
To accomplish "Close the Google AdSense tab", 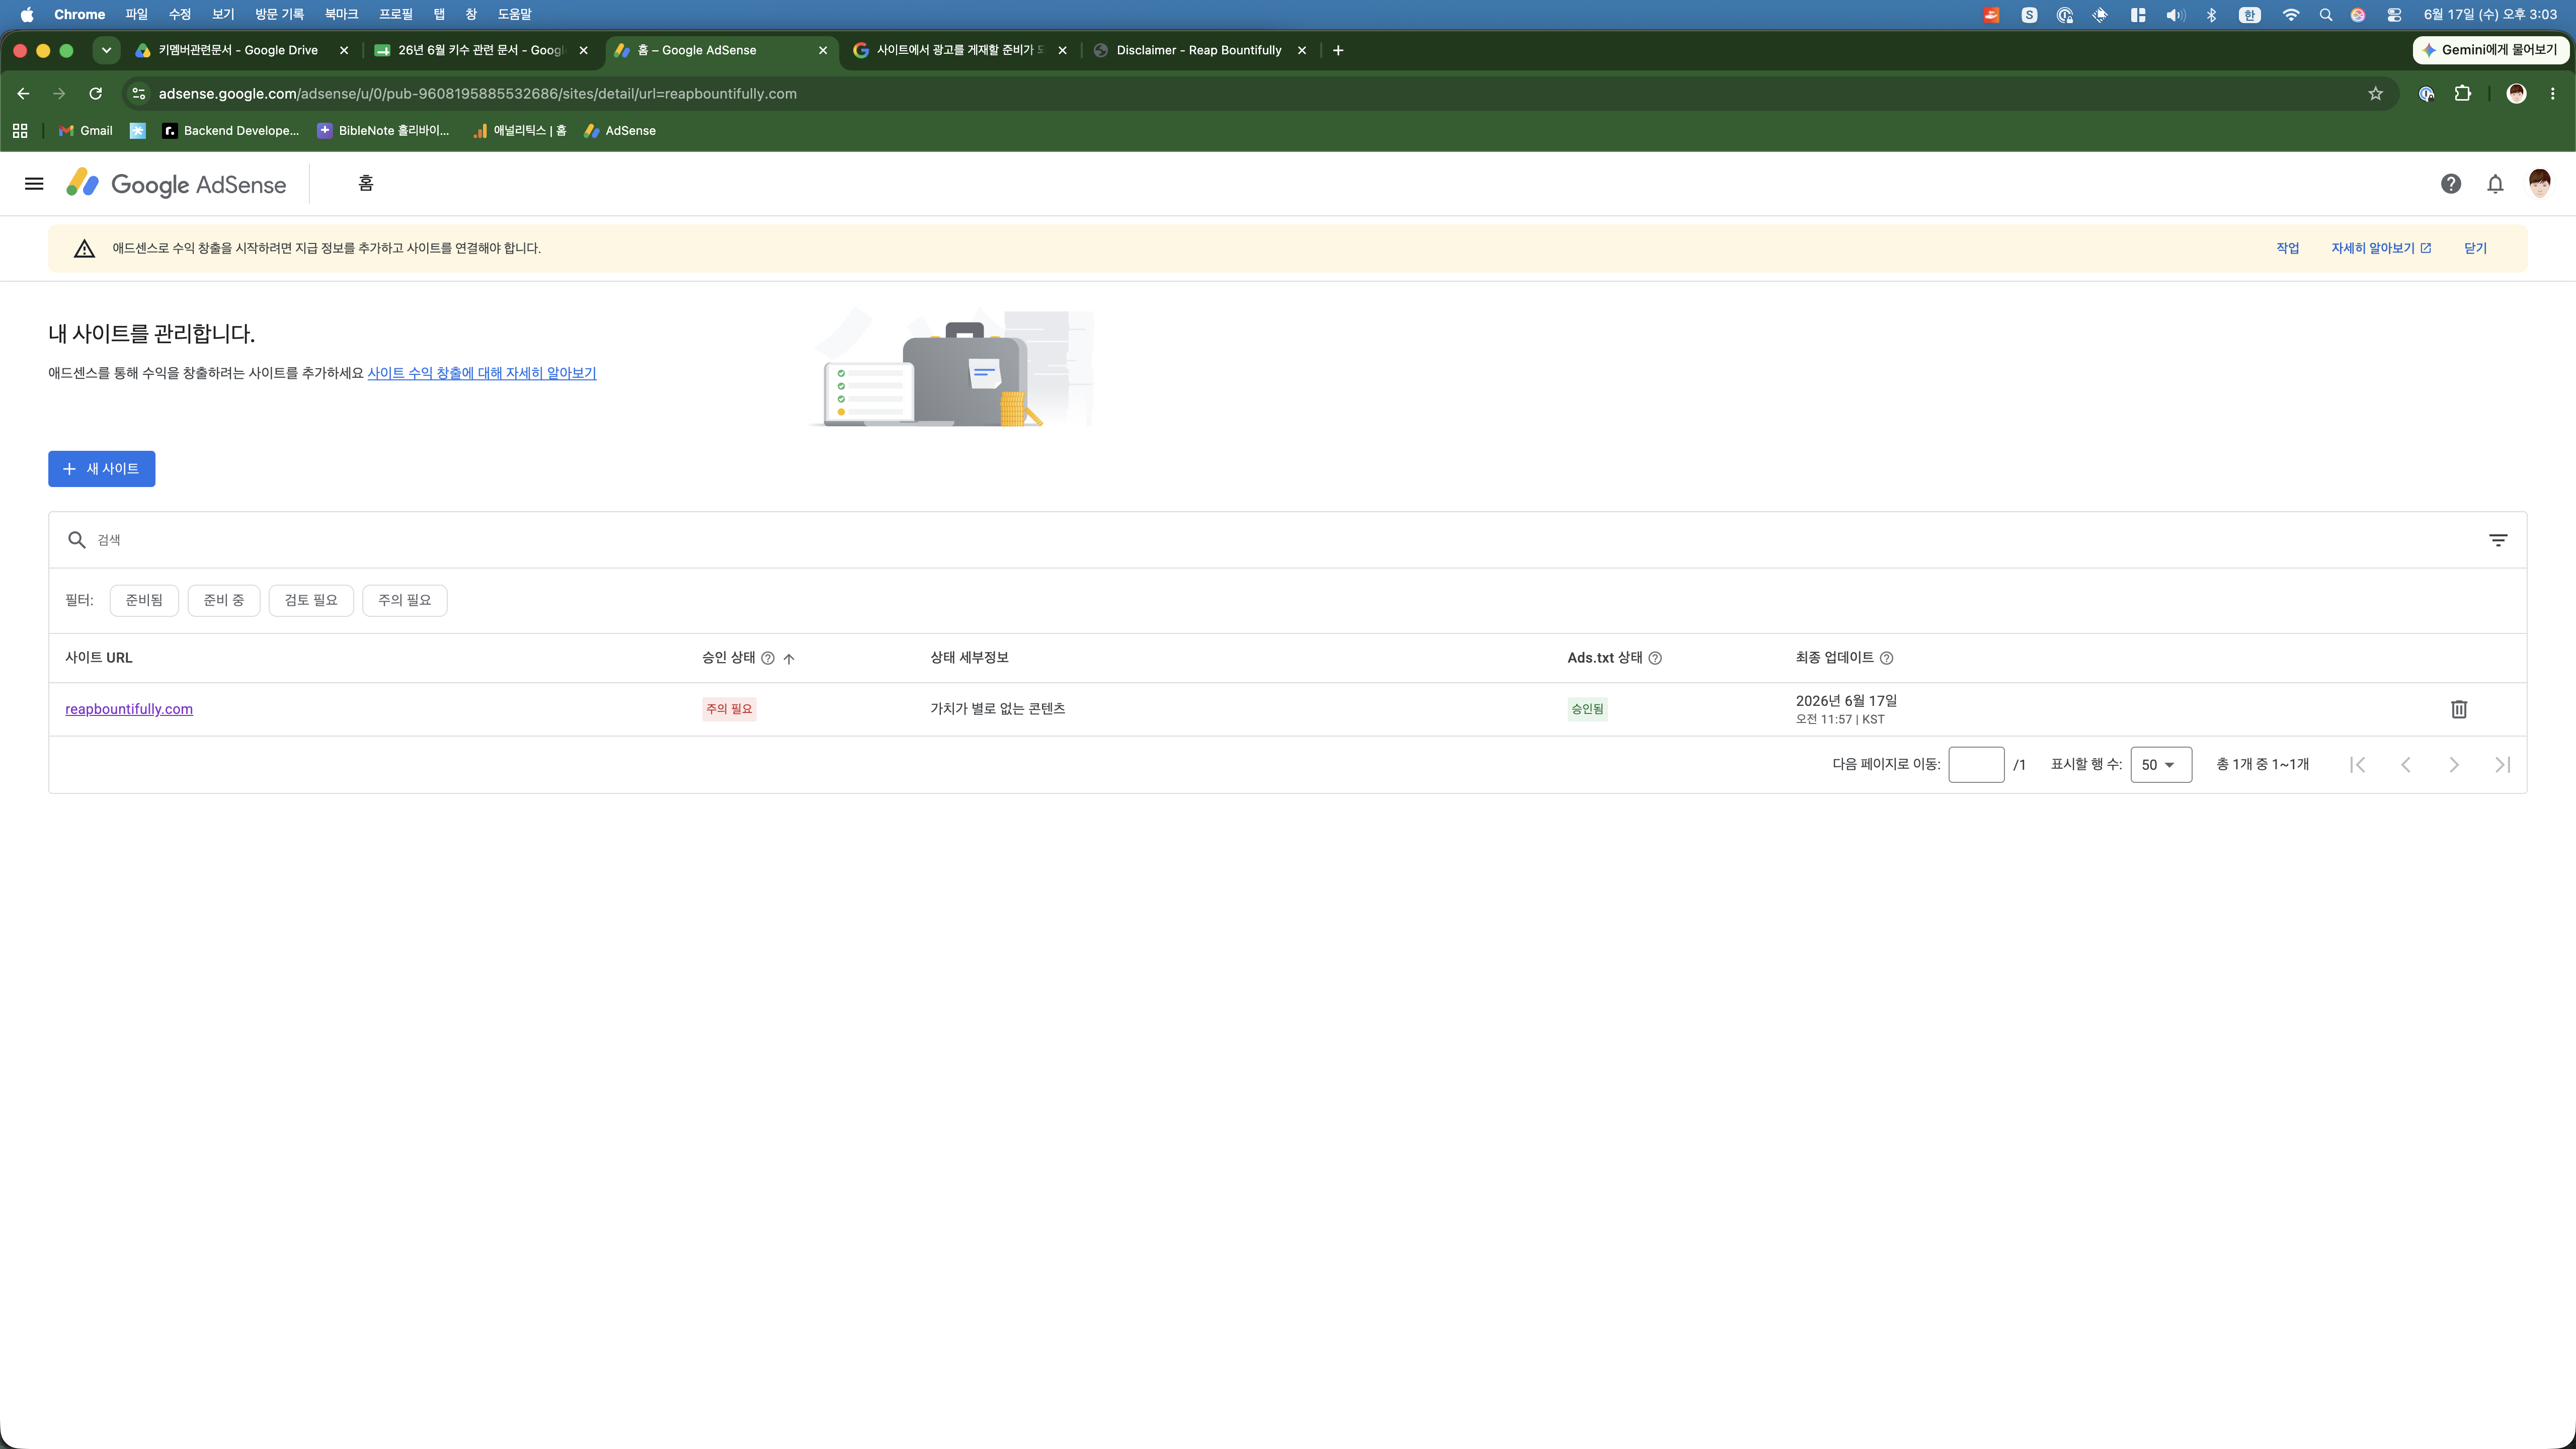I will 823,50.
